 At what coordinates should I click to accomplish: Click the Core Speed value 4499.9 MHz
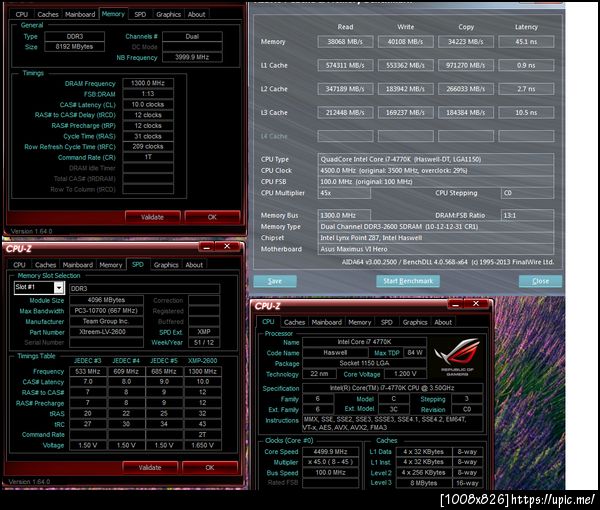(x=330, y=452)
